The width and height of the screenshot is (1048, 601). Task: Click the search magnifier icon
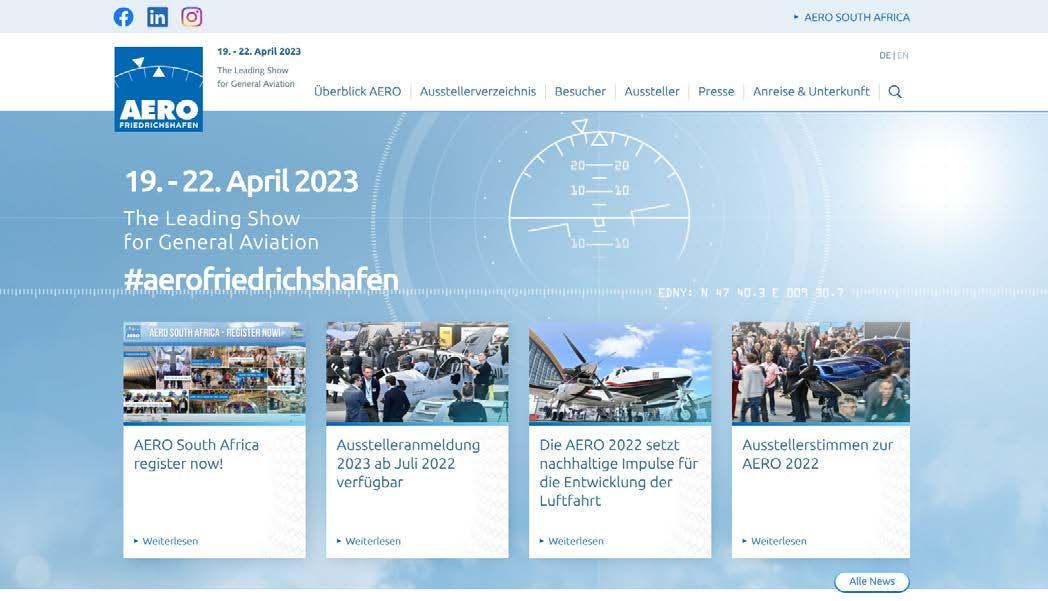(x=895, y=92)
